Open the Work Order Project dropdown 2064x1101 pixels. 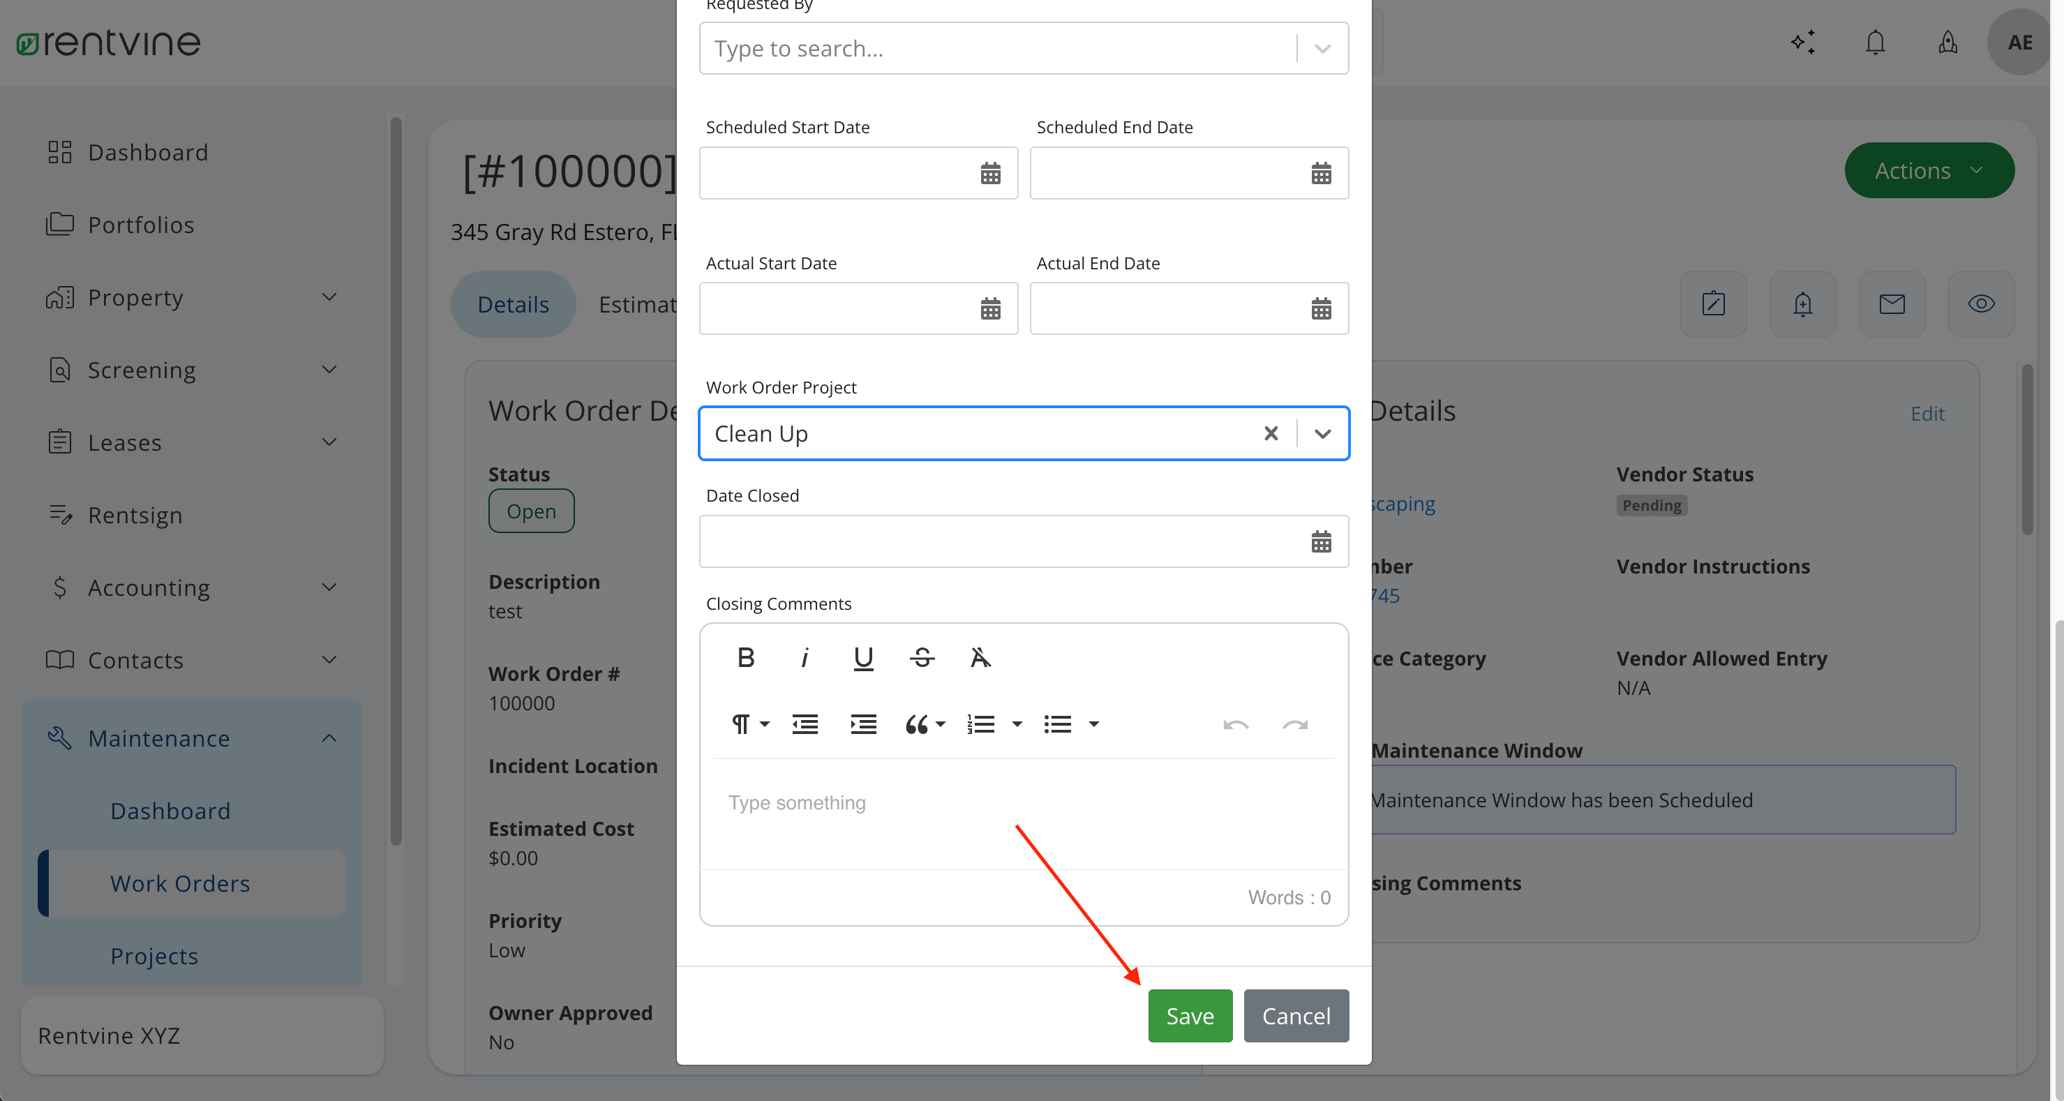tap(1322, 433)
